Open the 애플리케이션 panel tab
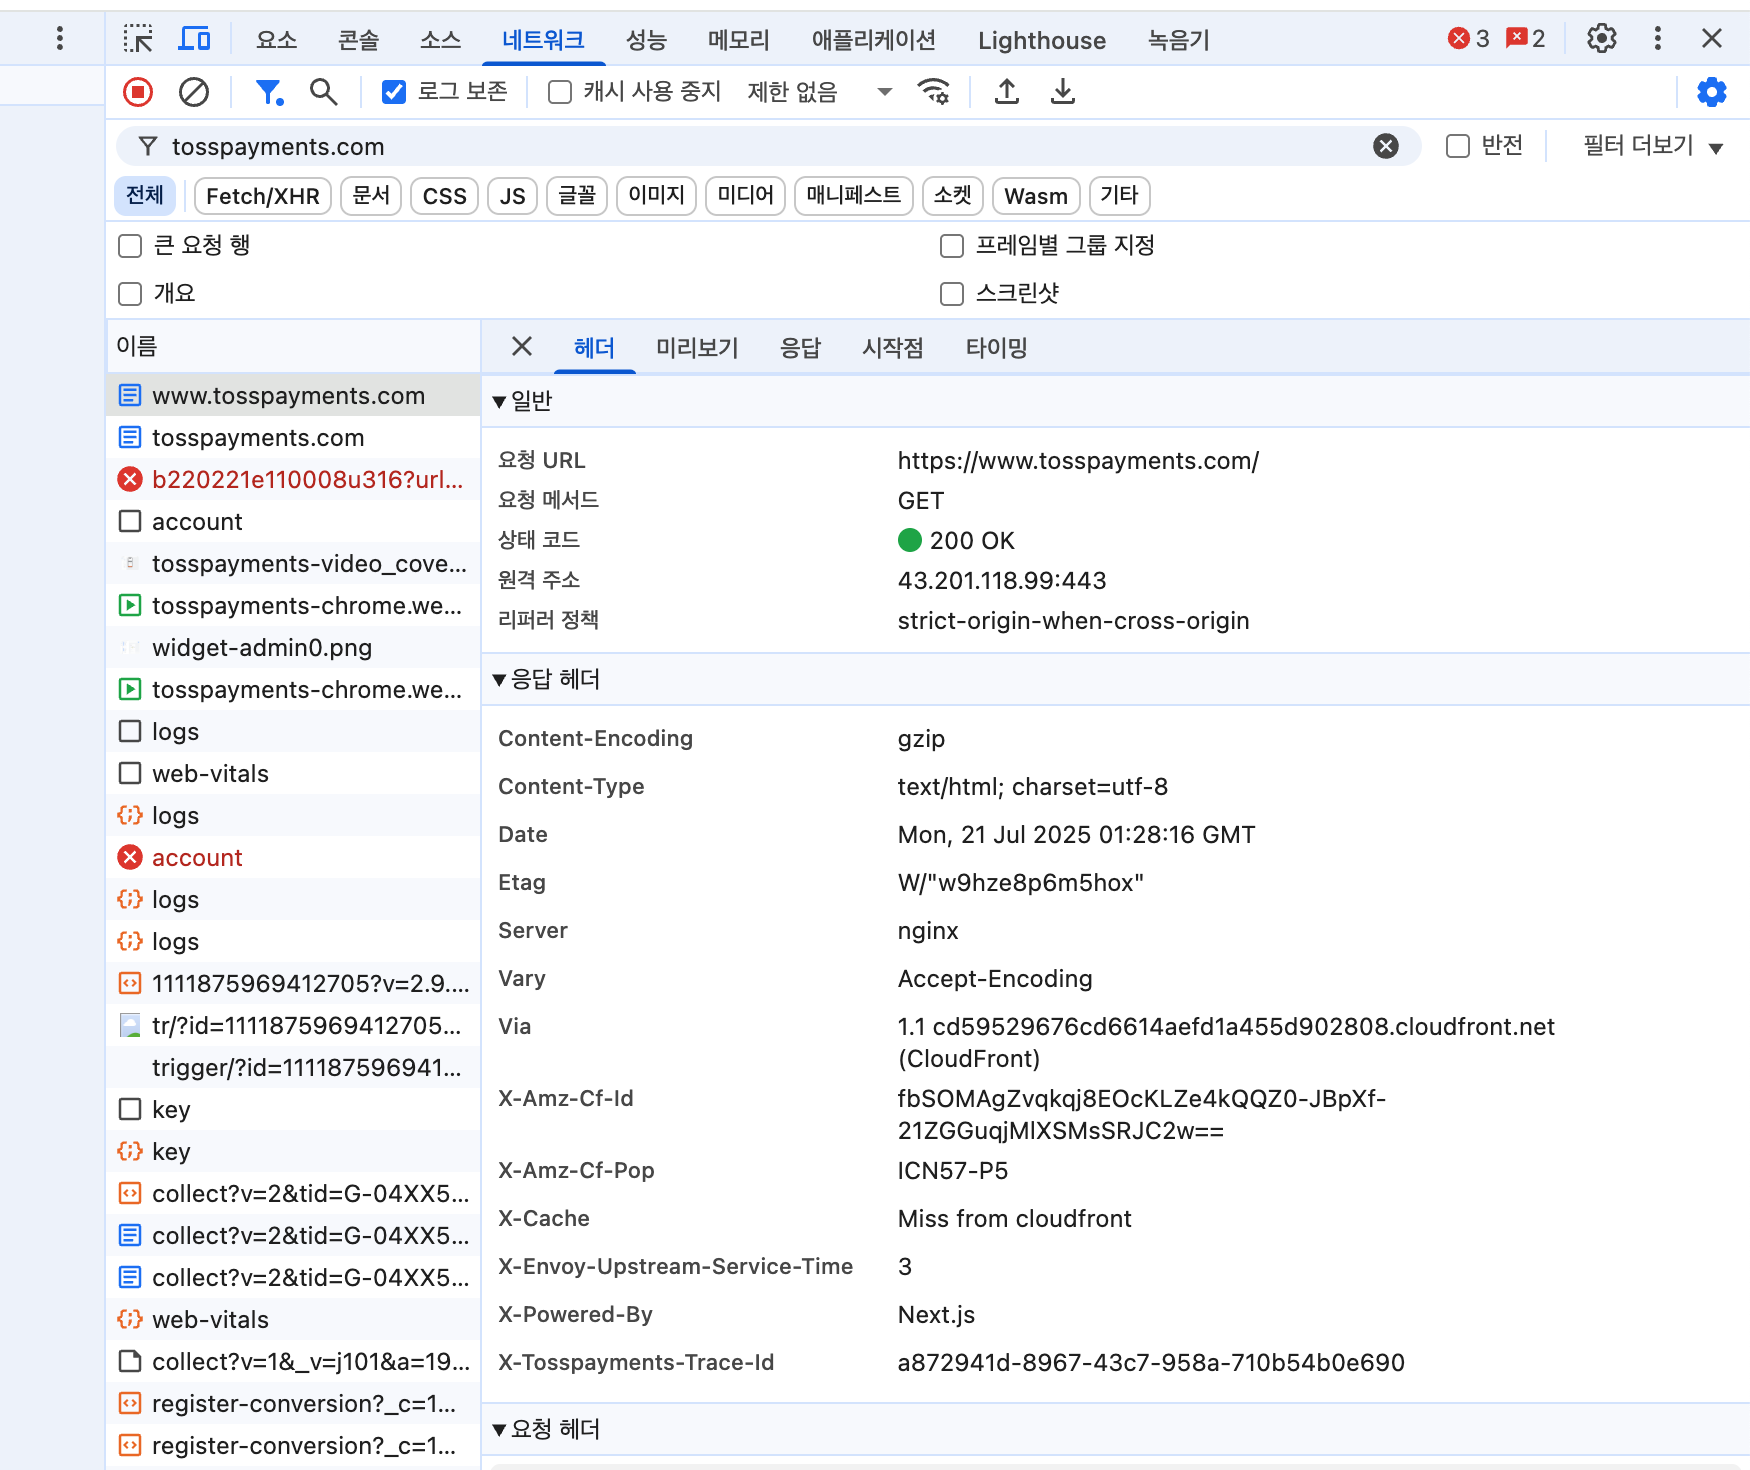Image resolution: width=1750 pixels, height=1470 pixels. [874, 40]
